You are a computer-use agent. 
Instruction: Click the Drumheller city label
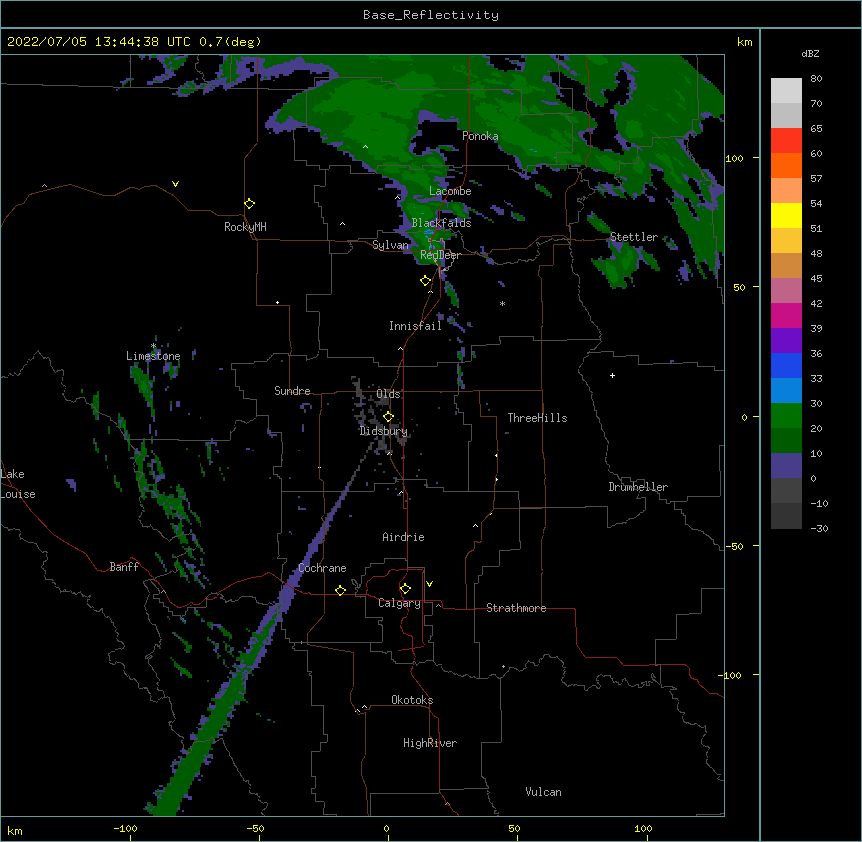[x=638, y=487]
